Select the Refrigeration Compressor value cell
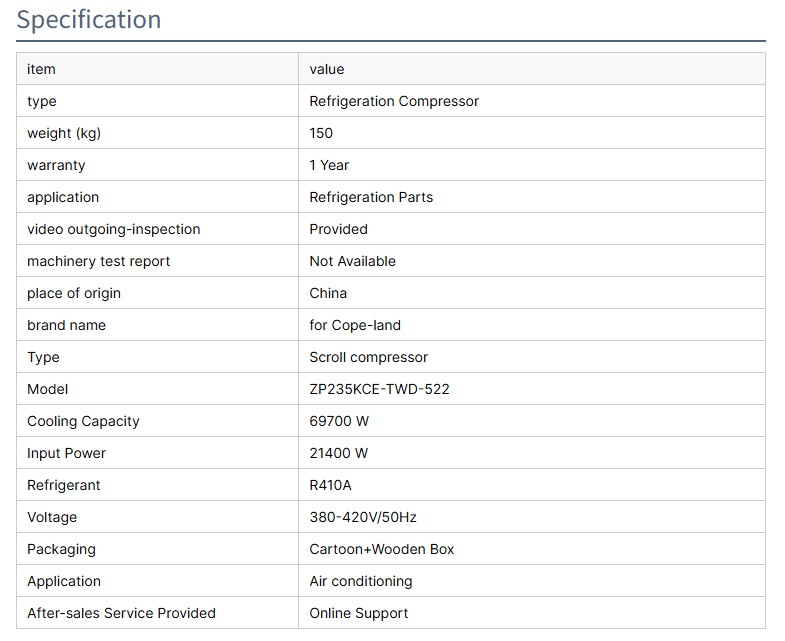Viewport: 785px width, 641px height. click(394, 101)
